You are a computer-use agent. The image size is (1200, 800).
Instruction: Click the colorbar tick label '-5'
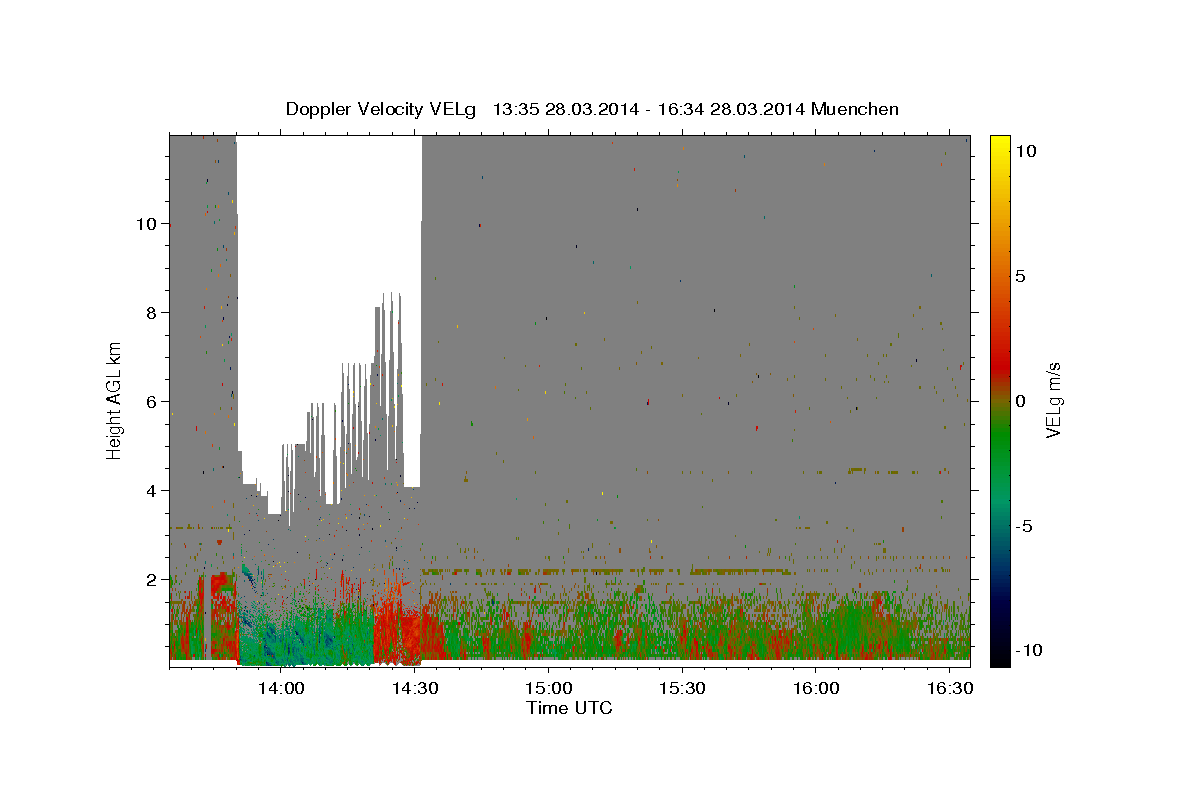tap(1025, 526)
